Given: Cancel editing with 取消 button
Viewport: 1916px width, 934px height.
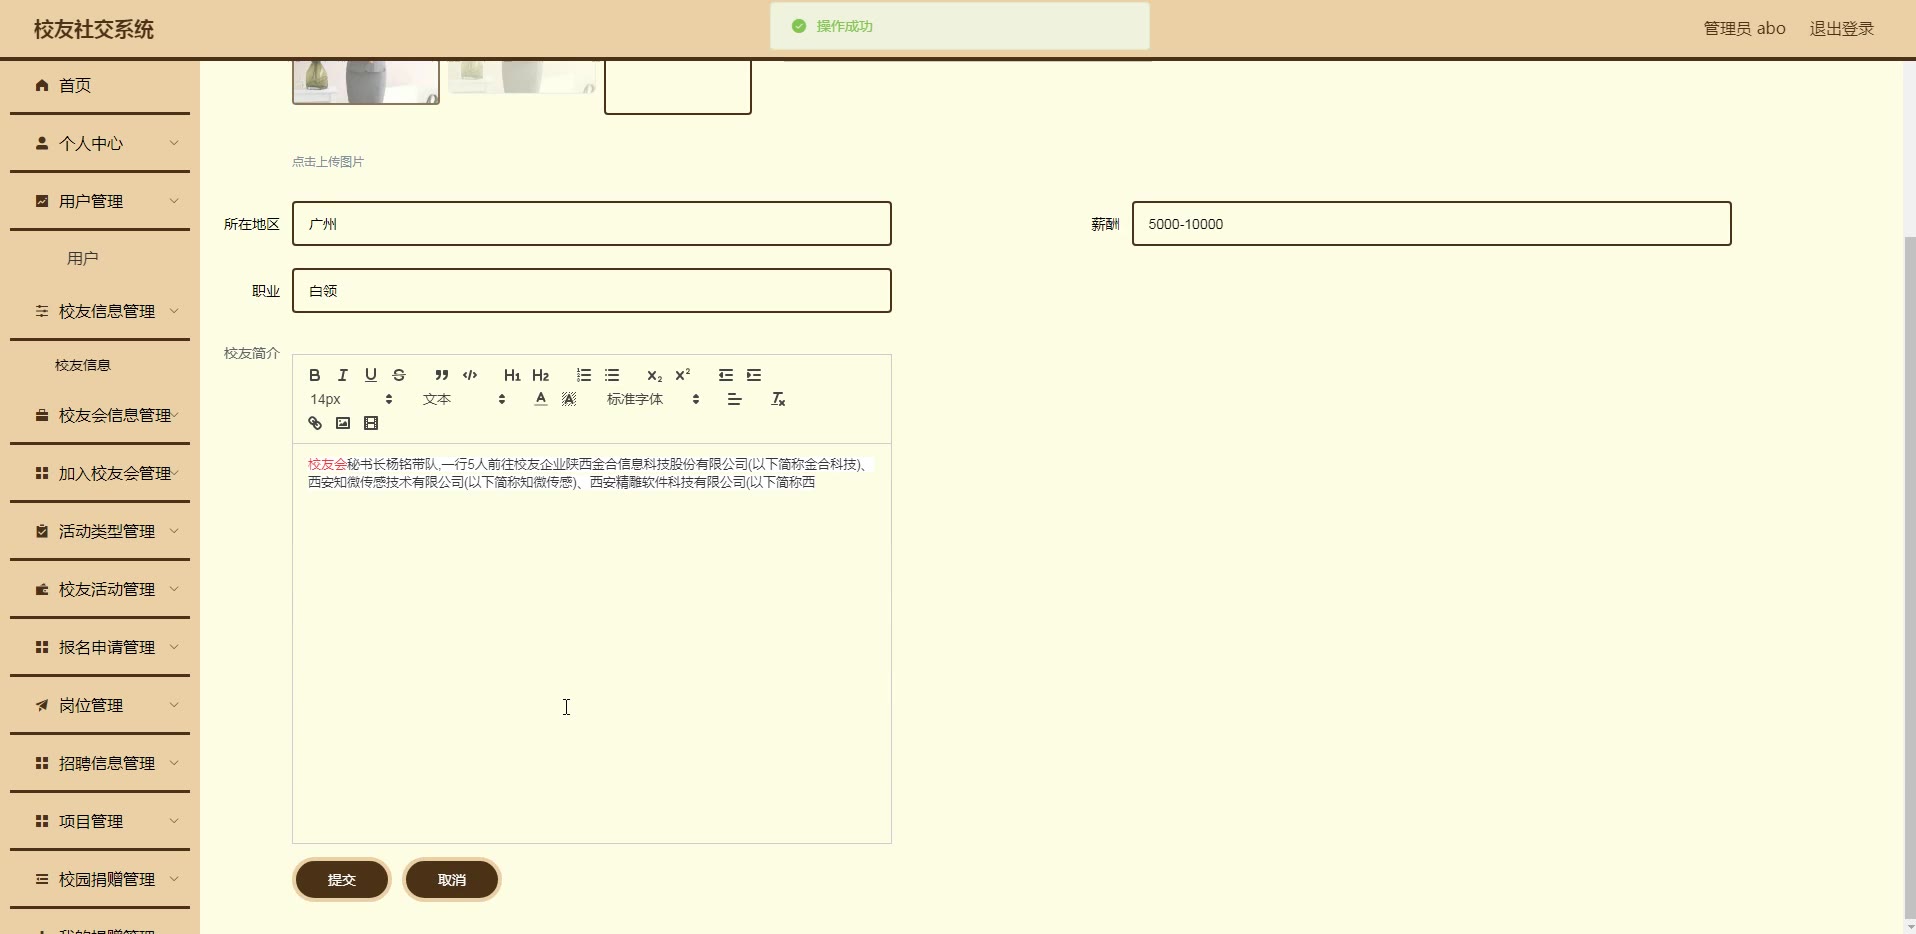Looking at the screenshot, I should pos(452,880).
